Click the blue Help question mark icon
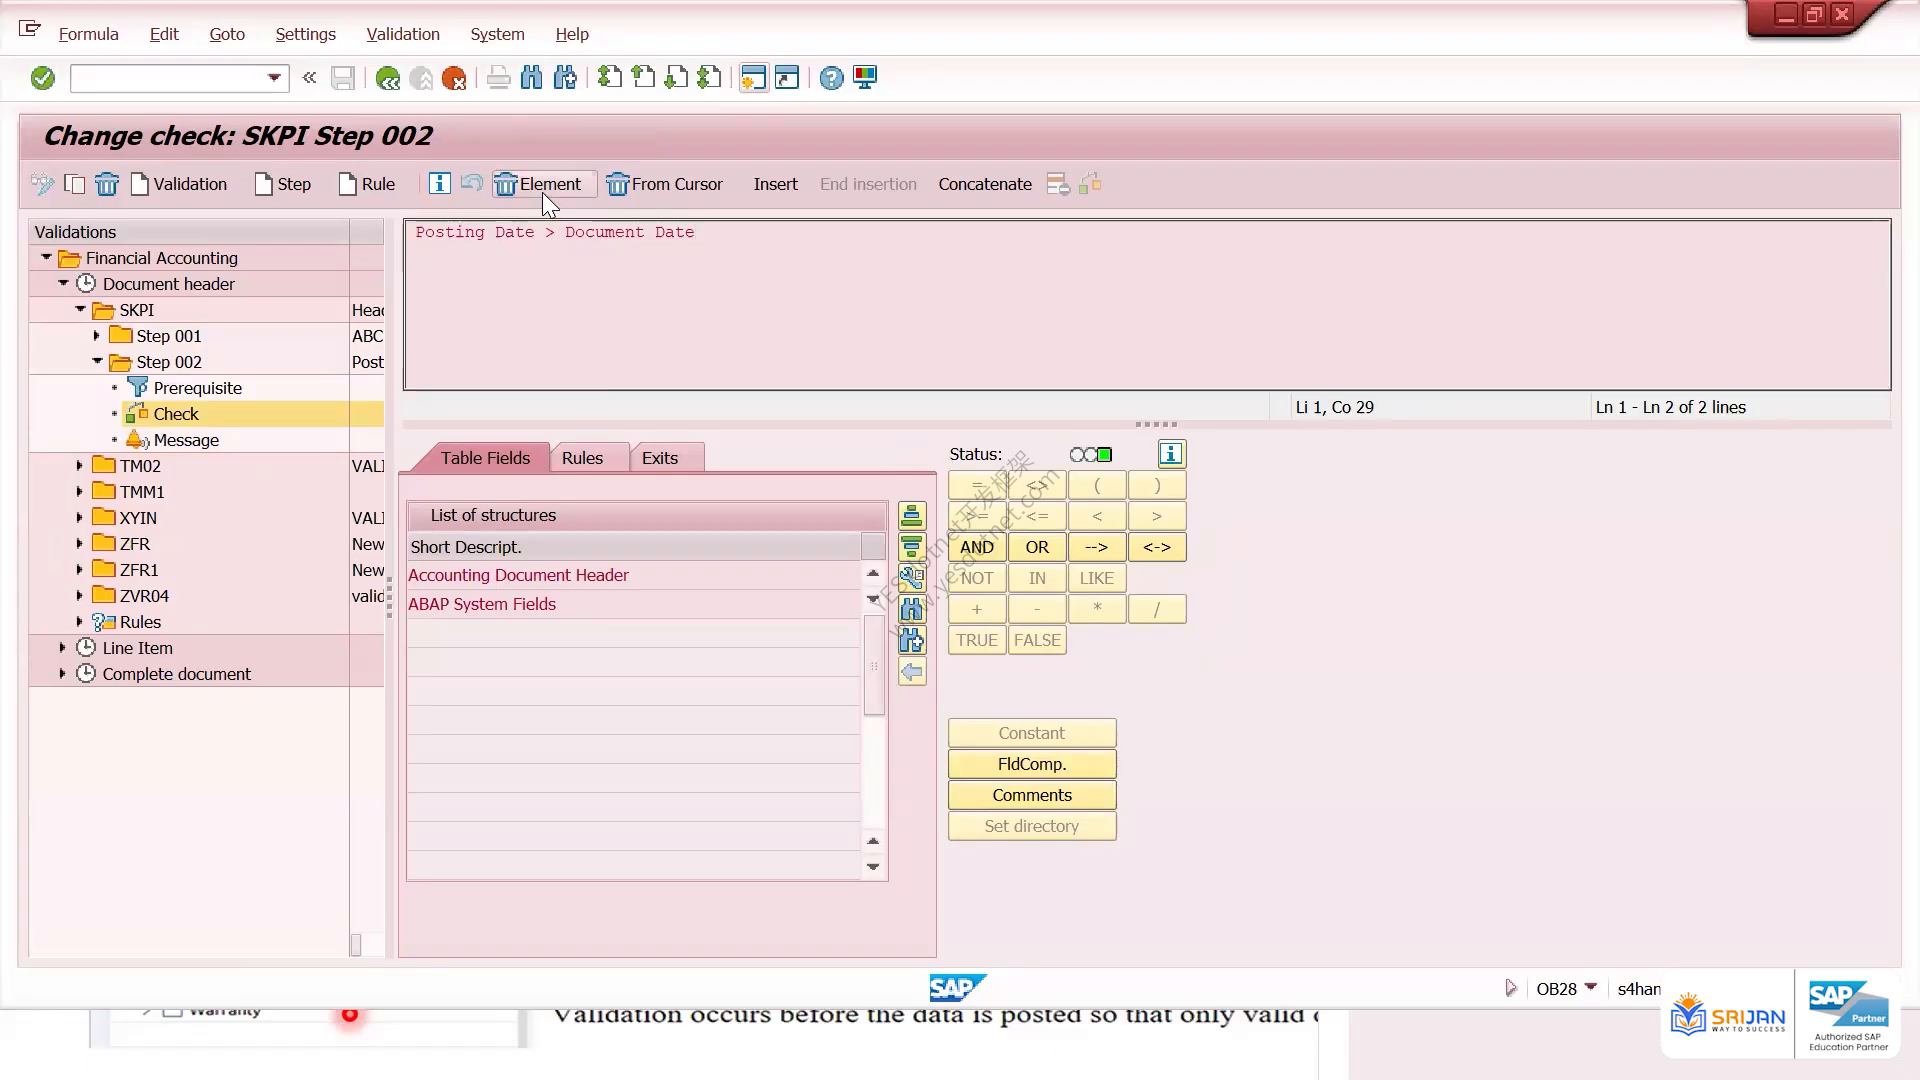This screenshot has height=1080, width=1920. click(831, 78)
